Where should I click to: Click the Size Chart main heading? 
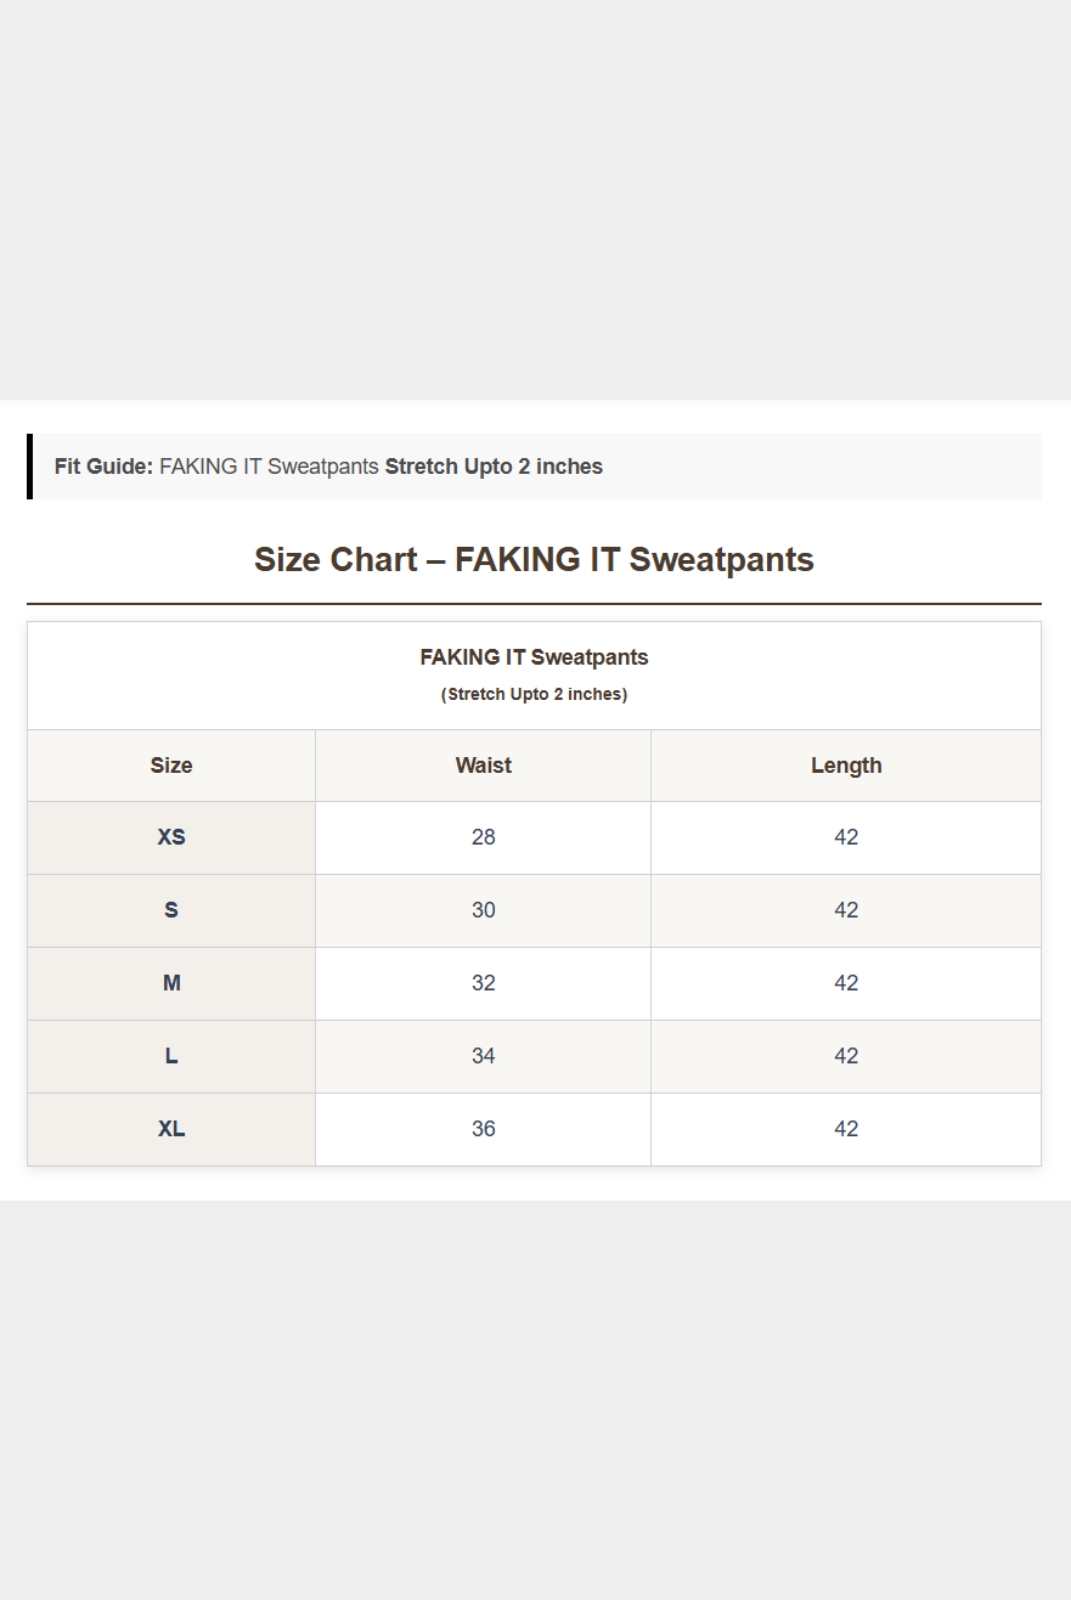pos(534,560)
